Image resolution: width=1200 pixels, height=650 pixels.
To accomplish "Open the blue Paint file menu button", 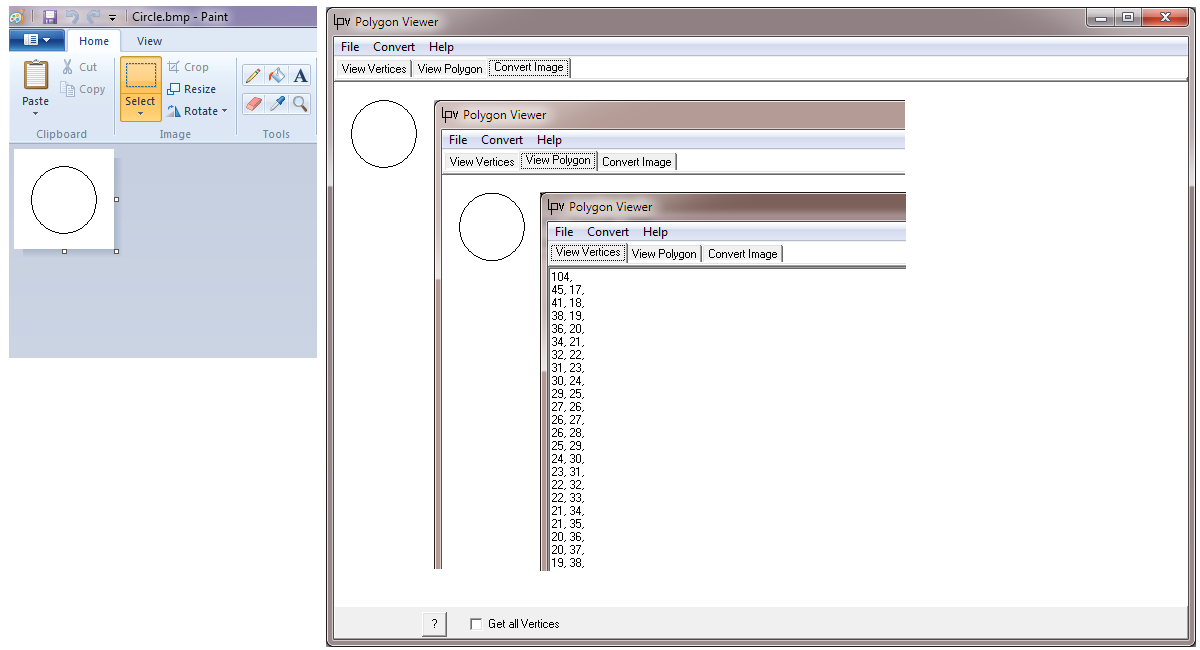I will click(x=37, y=40).
